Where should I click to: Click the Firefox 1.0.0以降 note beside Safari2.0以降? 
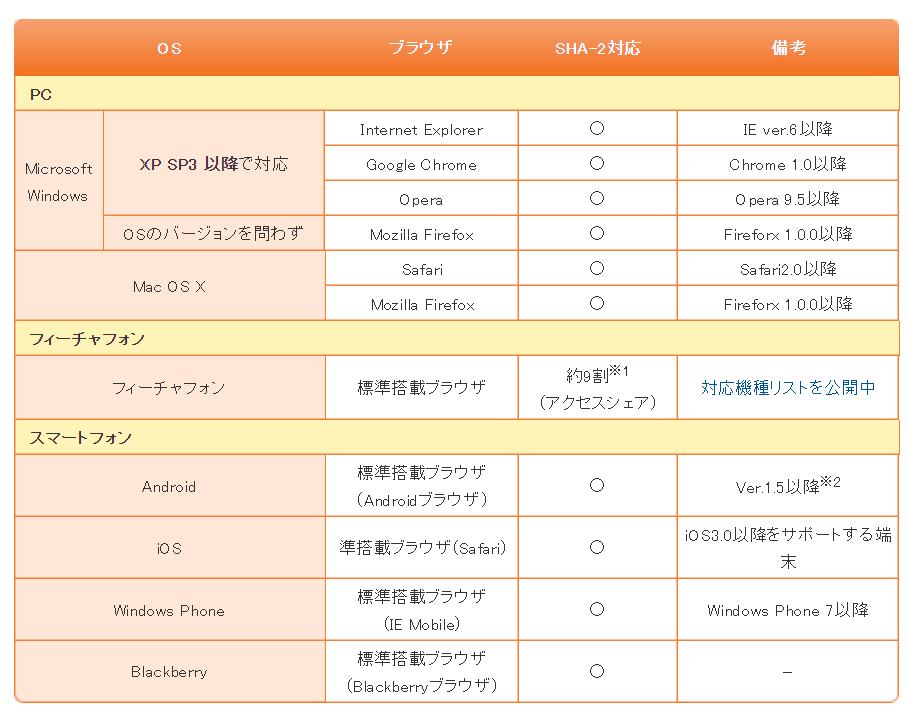point(788,304)
